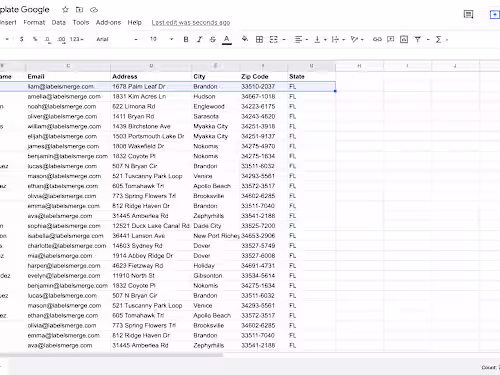Open the Add-ons menu

pyautogui.click(x=108, y=22)
